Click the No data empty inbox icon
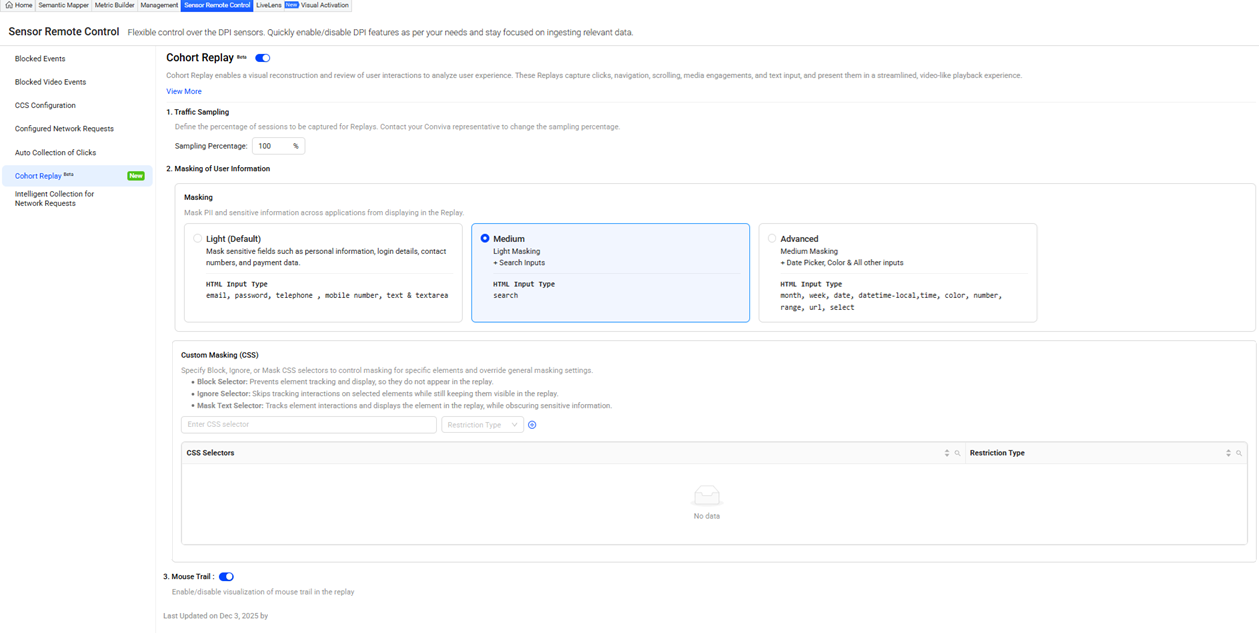 click(706, 496)
